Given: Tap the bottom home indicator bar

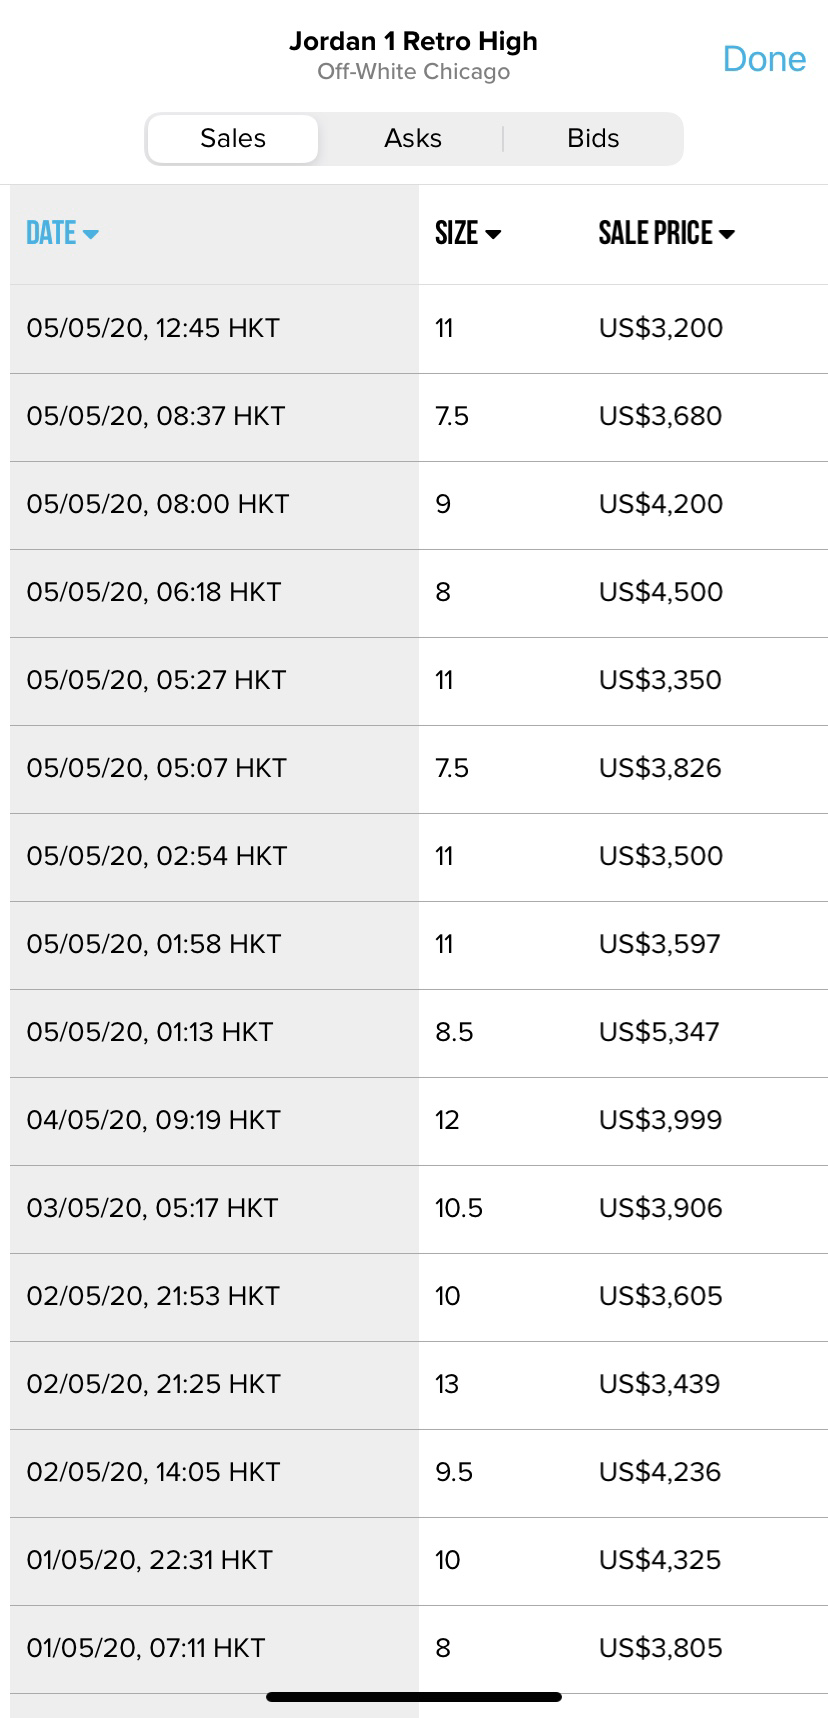Looking at the screenshot, I should tap(414, 1697).
